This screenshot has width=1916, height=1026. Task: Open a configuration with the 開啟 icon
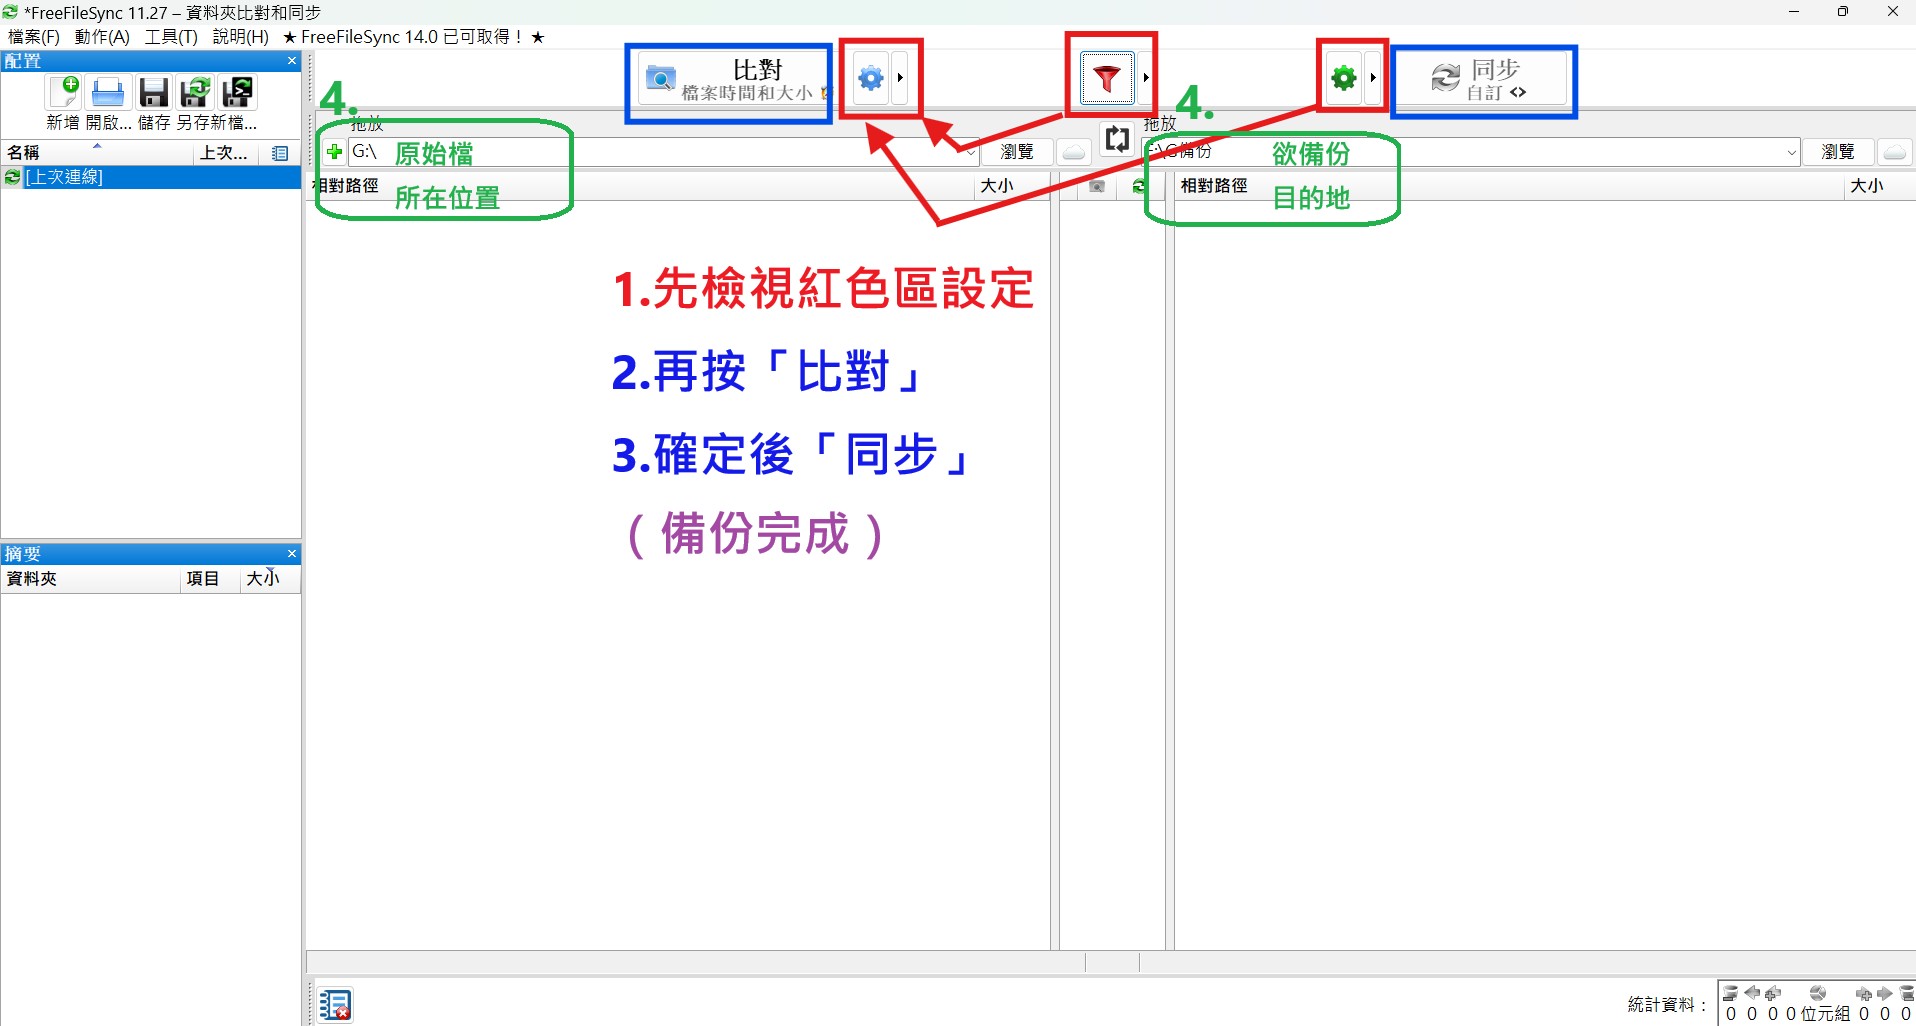pyautogui.click(x=107, y=93)
